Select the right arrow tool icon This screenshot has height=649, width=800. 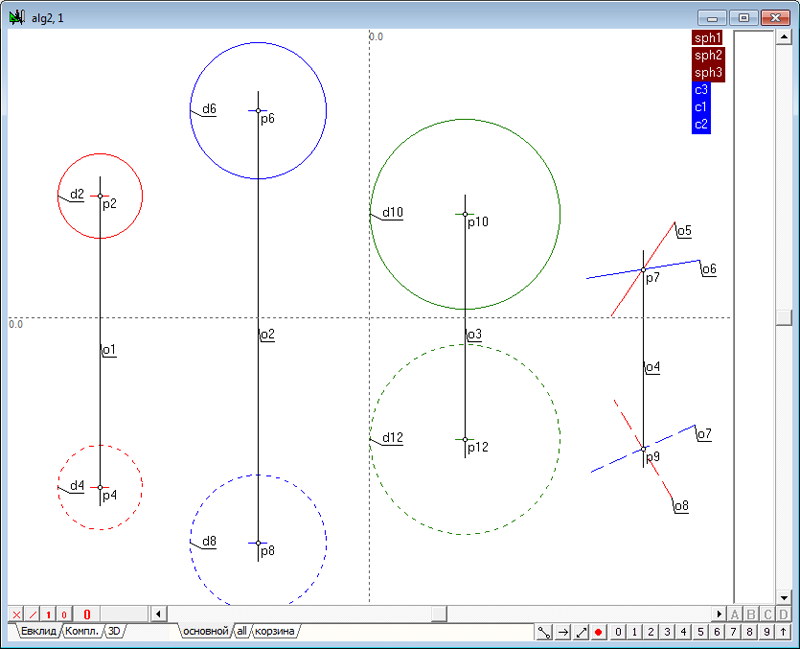[x=563, y=632]
